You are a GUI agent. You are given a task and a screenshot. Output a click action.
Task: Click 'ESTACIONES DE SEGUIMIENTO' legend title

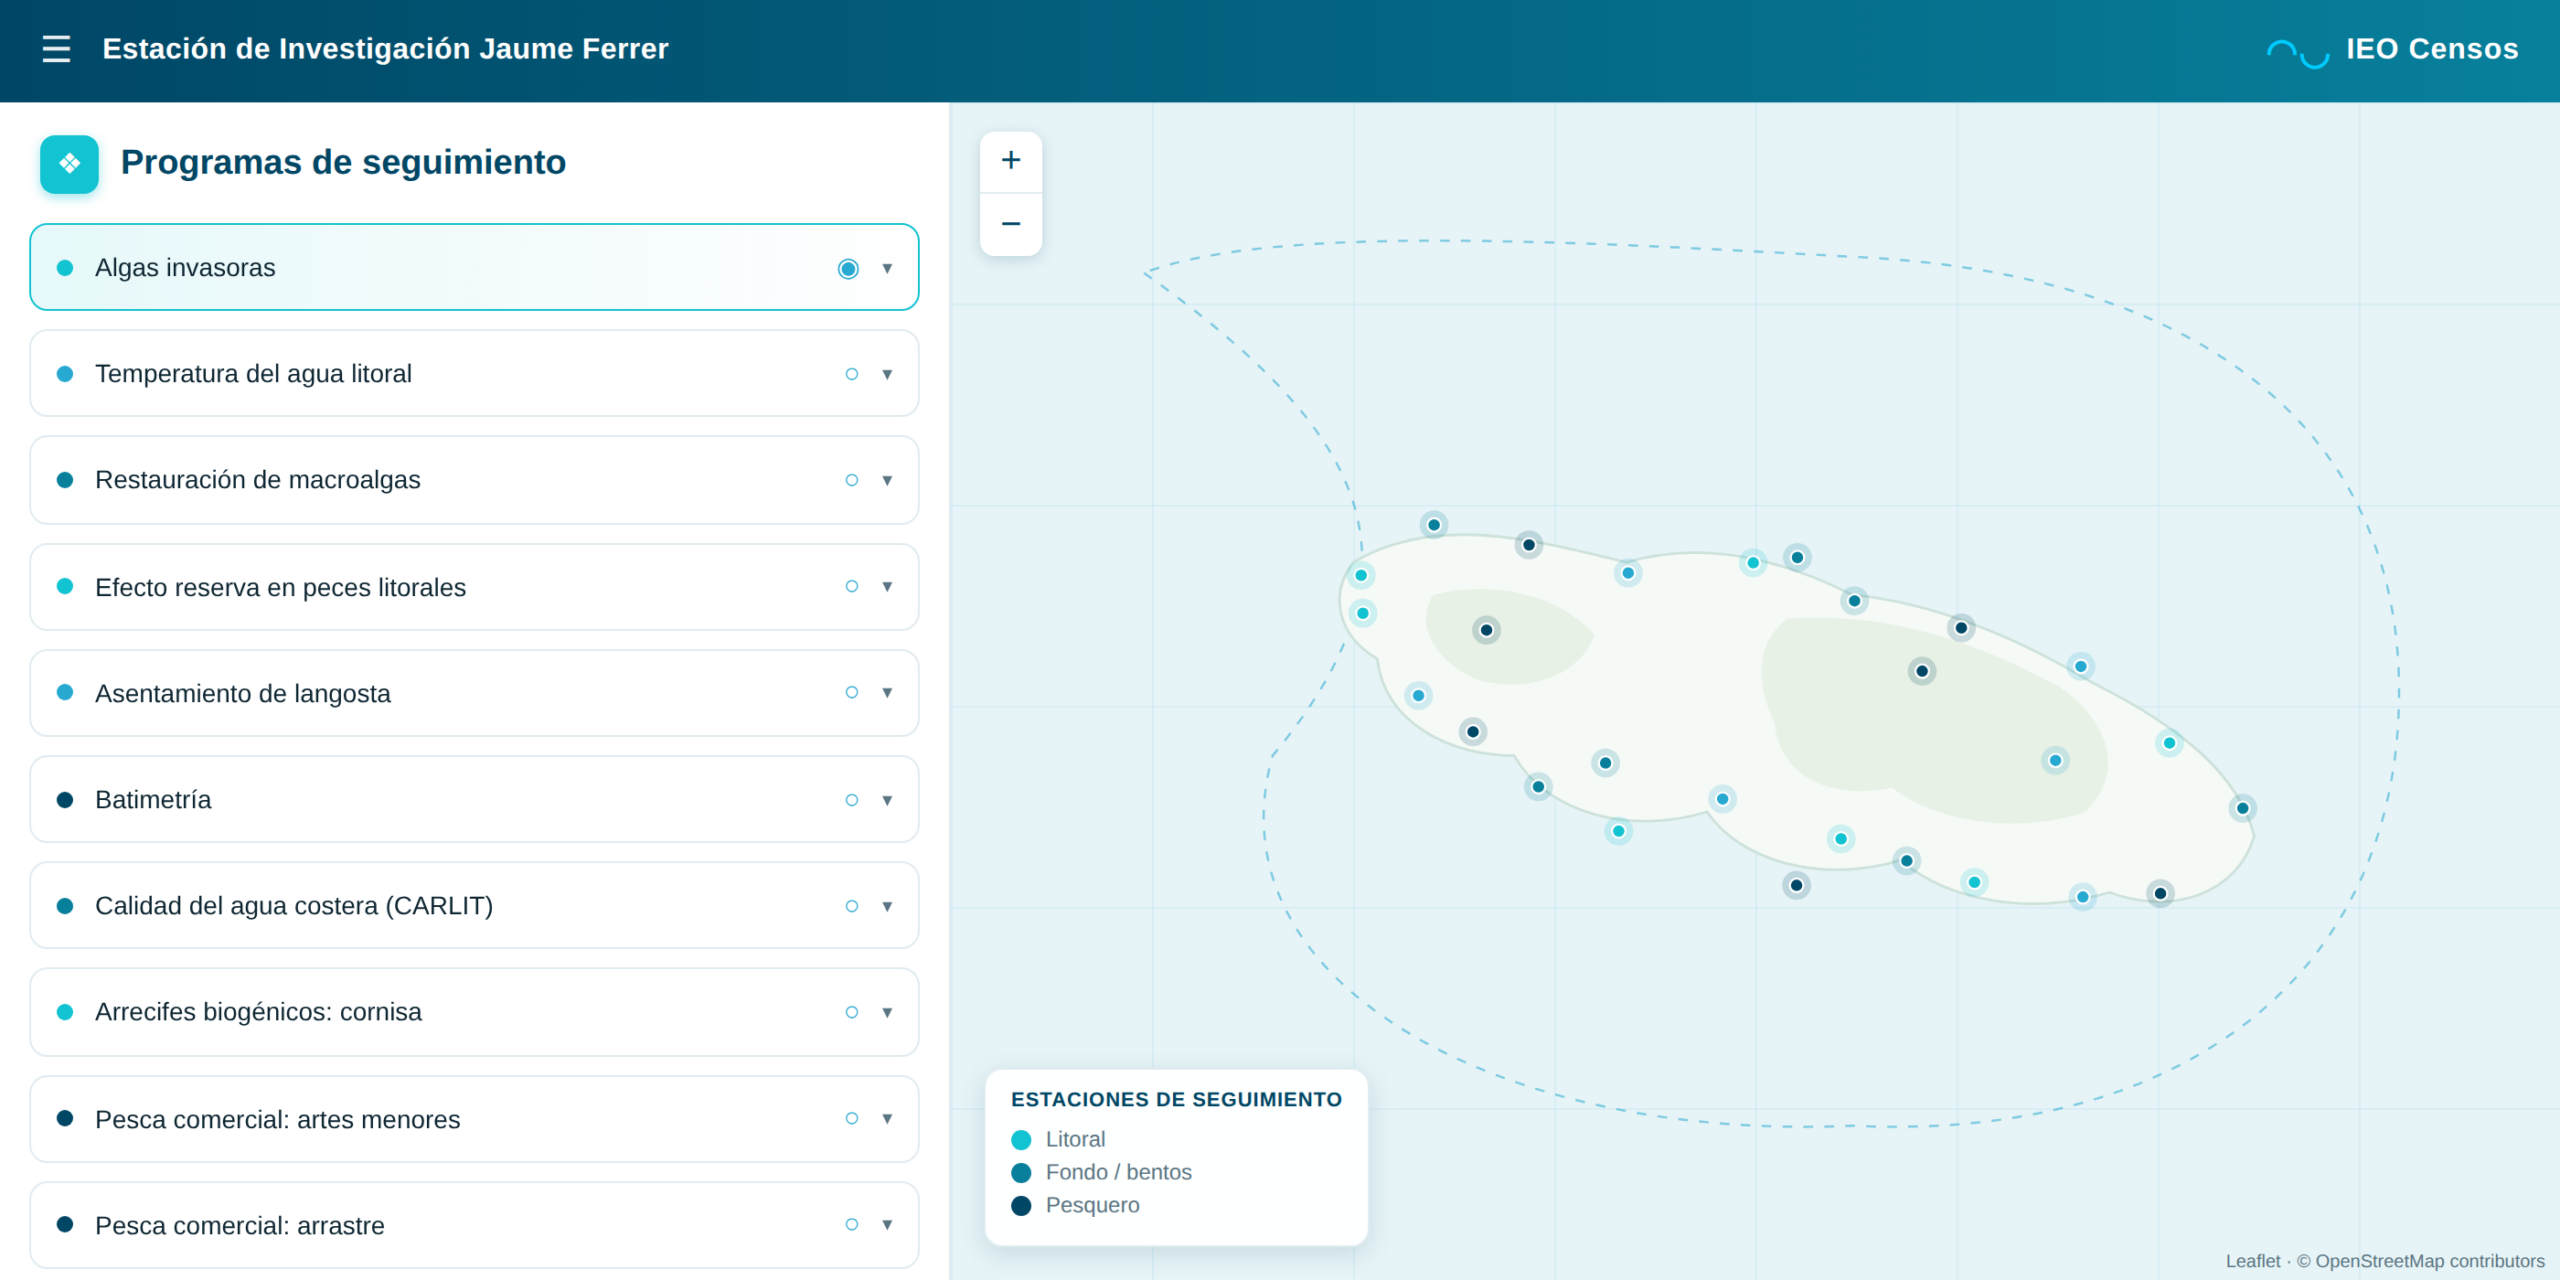1176,1099
